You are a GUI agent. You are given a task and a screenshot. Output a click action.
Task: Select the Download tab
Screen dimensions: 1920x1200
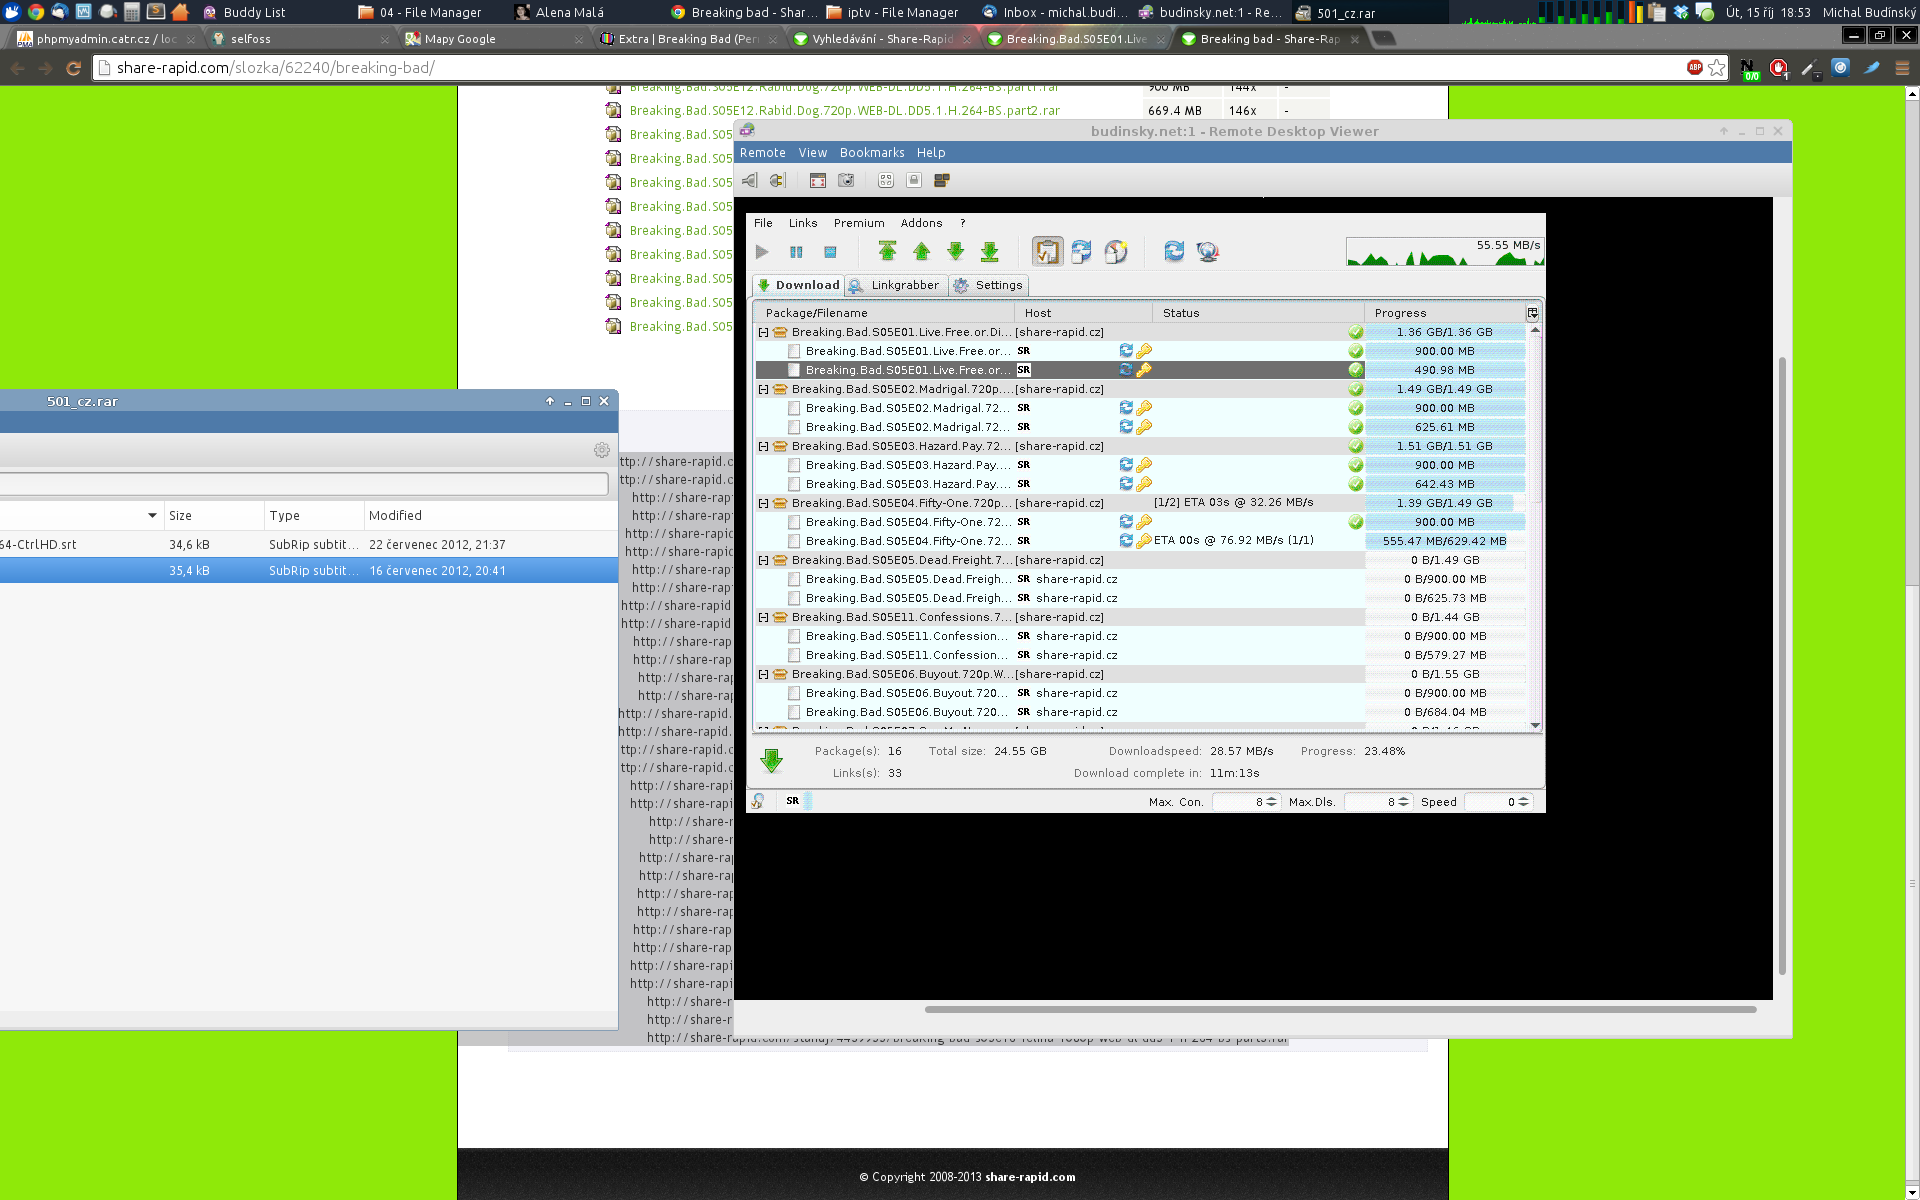[x=799, y=285]
